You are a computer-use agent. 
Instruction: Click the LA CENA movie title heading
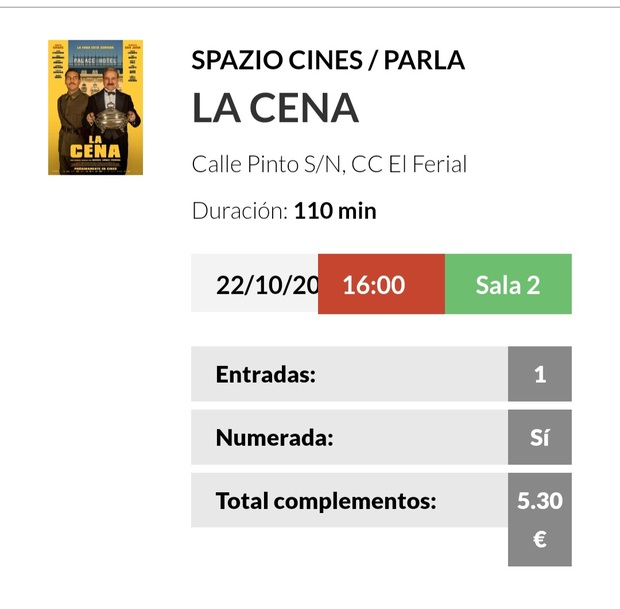coord(275,108)
